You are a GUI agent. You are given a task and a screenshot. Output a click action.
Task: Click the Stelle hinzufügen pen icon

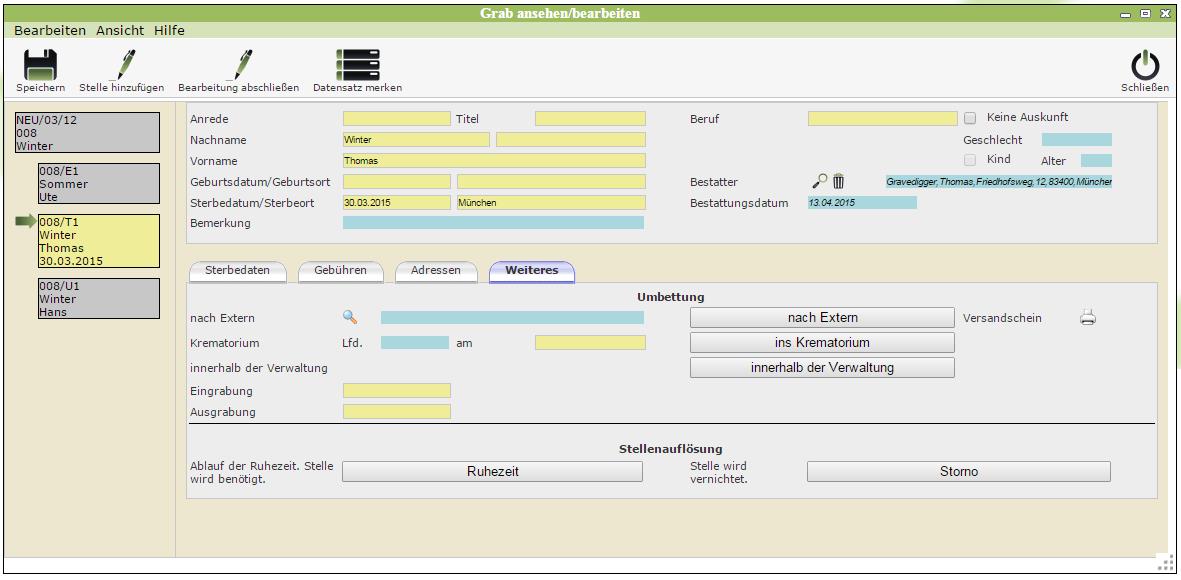click(x=122, y=65)
